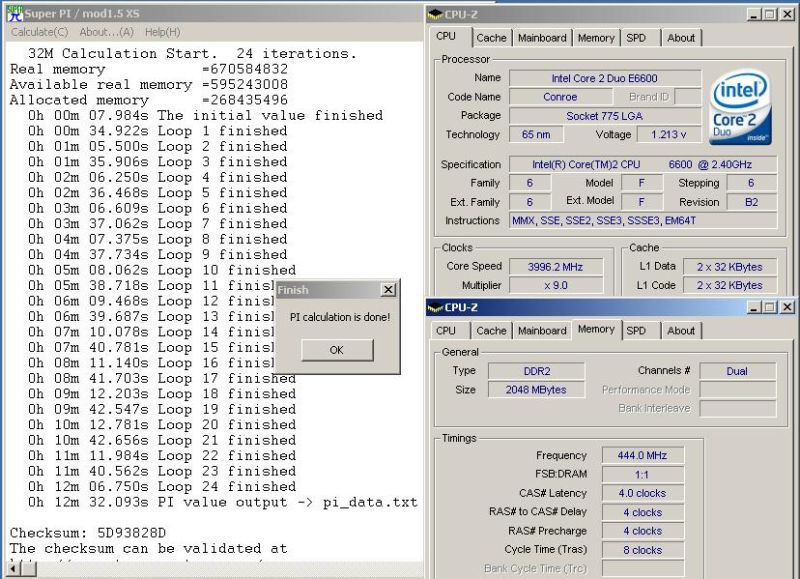Click the Instructions field listing MMX, SSE
The height and width of the screenshot is (579, 800).
(x=643, y=220)
